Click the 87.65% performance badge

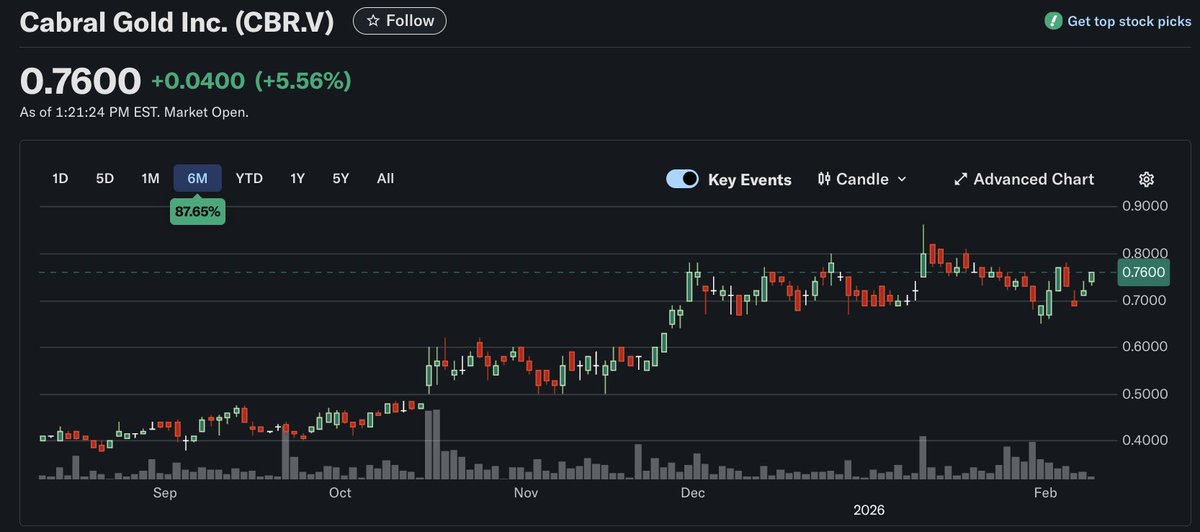point(197,212)
